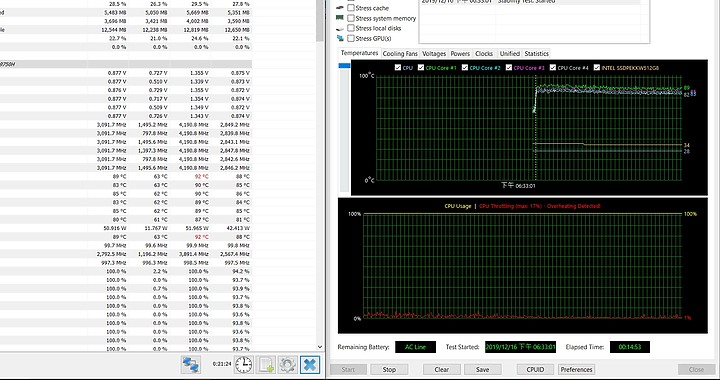The width and height of the screenshot is (720, 380).
Task: Click the save log file icon
Action: (x=265, y=365)
